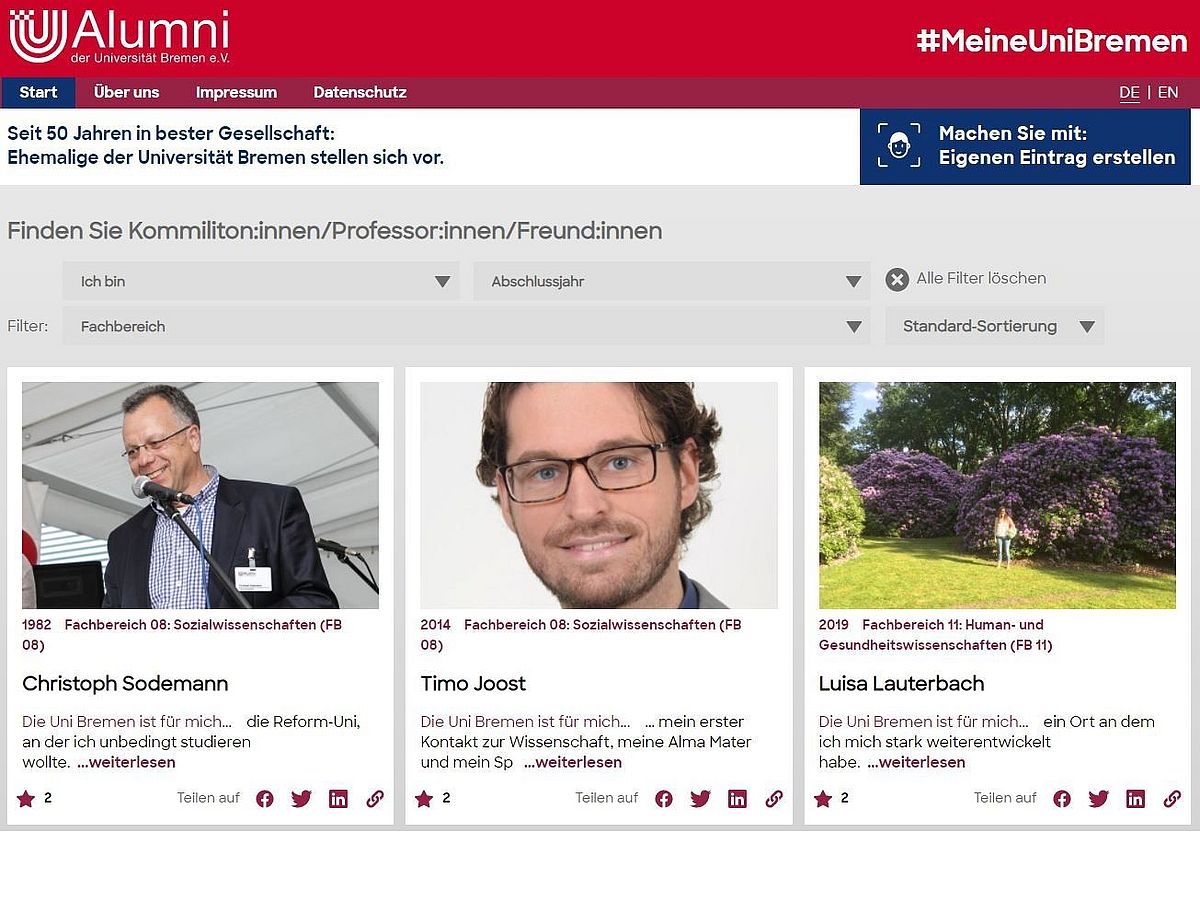Viewport: 1200px width, 901px height.
Task: Share Timo Joost's entry on Twitter
Action: point(700,799)
